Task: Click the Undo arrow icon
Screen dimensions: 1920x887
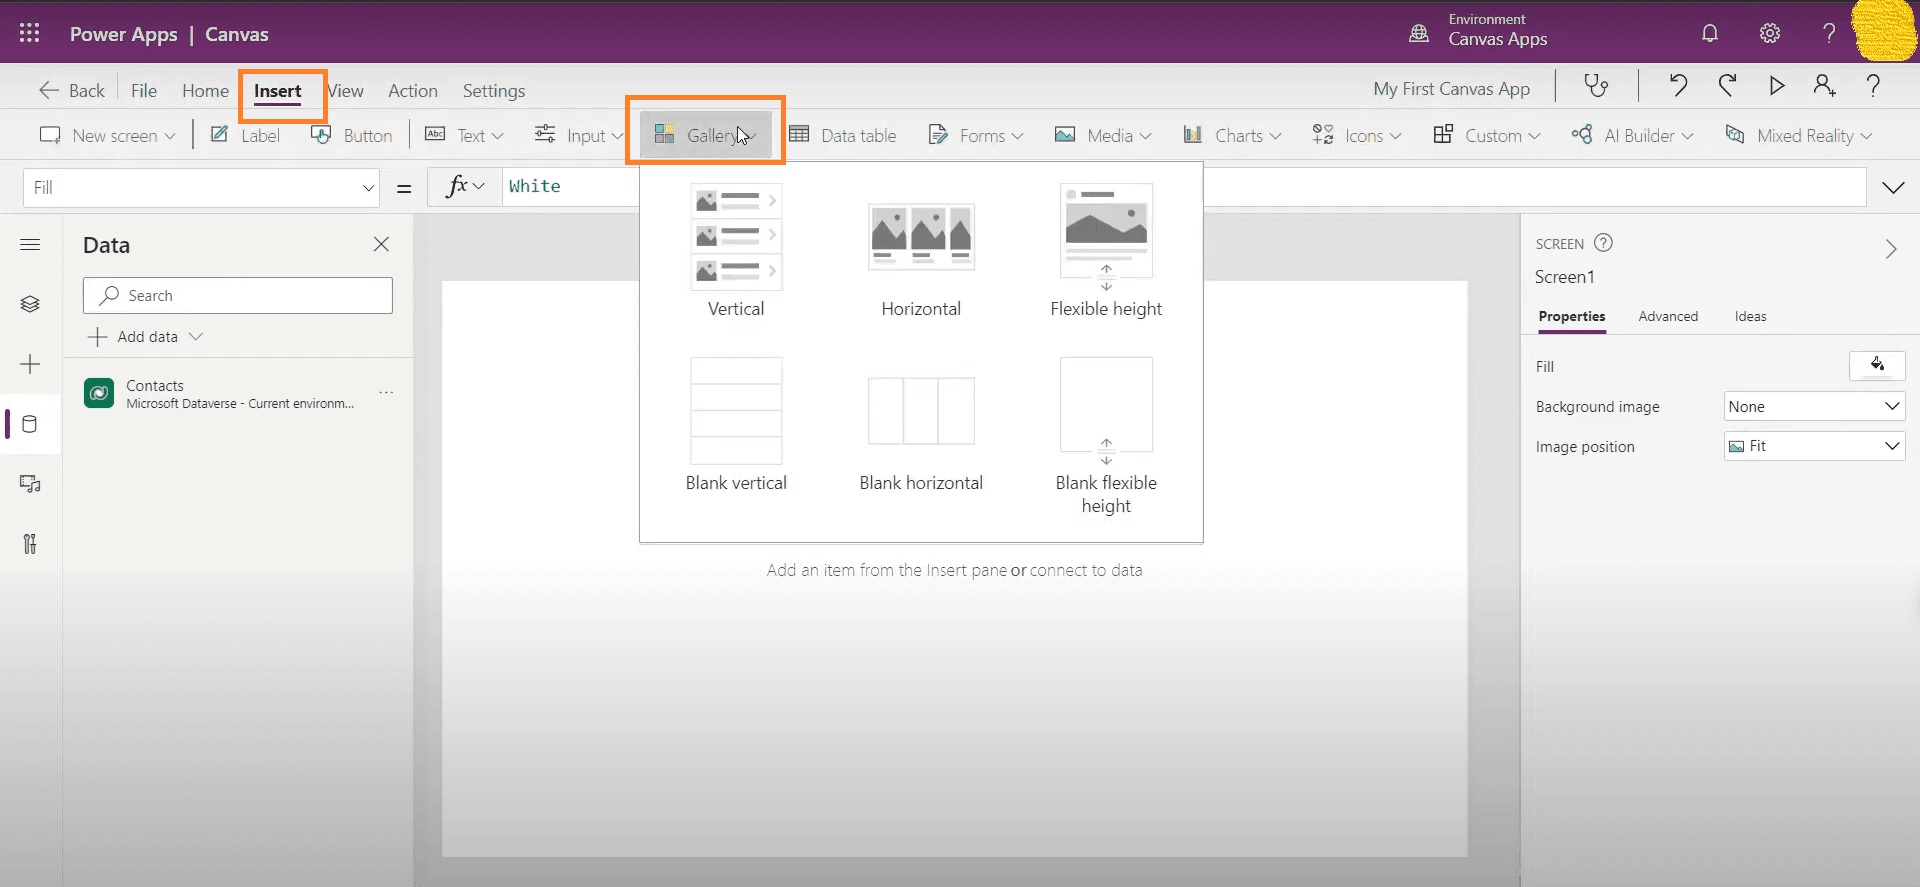Action: pos(1678,86)
